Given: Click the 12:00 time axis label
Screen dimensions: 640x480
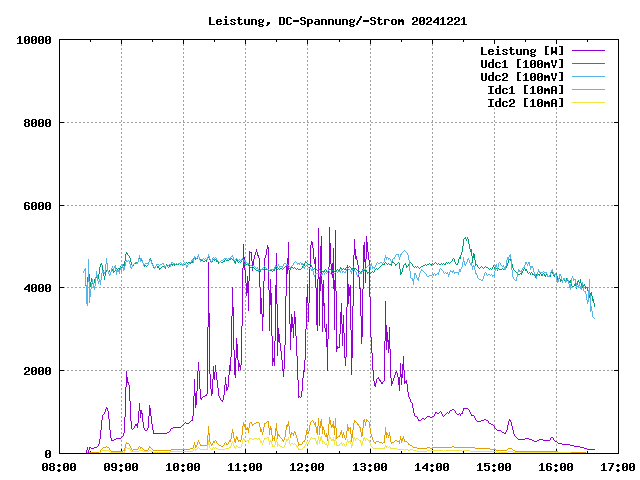Looking at the screenshot, I should point(308,467).
